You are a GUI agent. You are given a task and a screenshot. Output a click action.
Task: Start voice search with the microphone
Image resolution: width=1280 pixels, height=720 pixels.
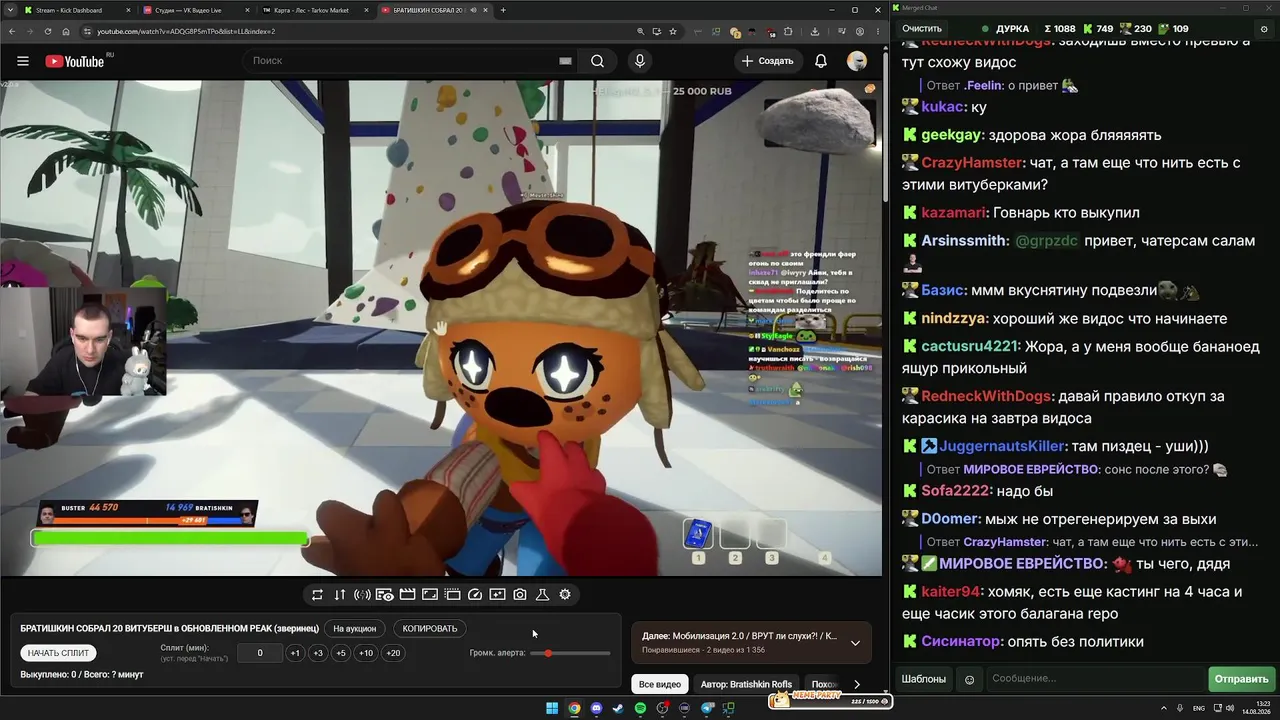640,61
